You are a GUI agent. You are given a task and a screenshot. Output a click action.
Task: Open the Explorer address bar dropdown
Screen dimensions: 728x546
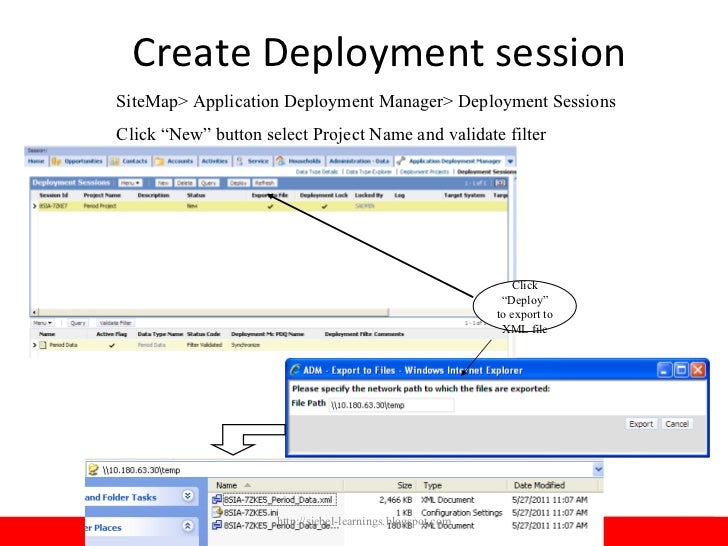click(598, 469)
